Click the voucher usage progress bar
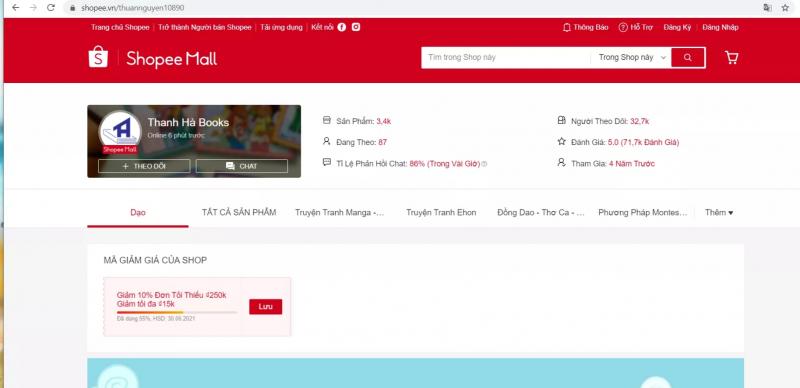This screenshot has height=388, width=800. 177,312
